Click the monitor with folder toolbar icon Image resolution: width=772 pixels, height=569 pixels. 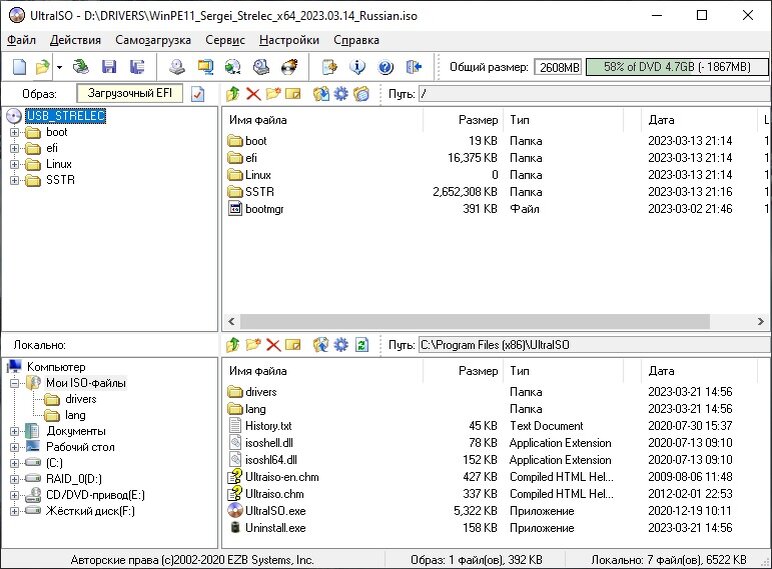click(x=205, y=66)
